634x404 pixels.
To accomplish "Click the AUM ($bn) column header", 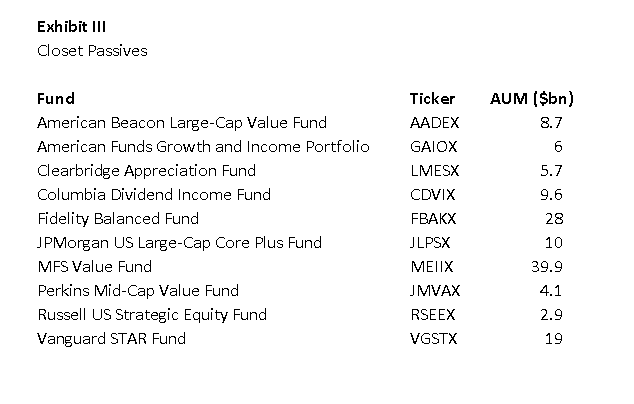I will 531,99.
